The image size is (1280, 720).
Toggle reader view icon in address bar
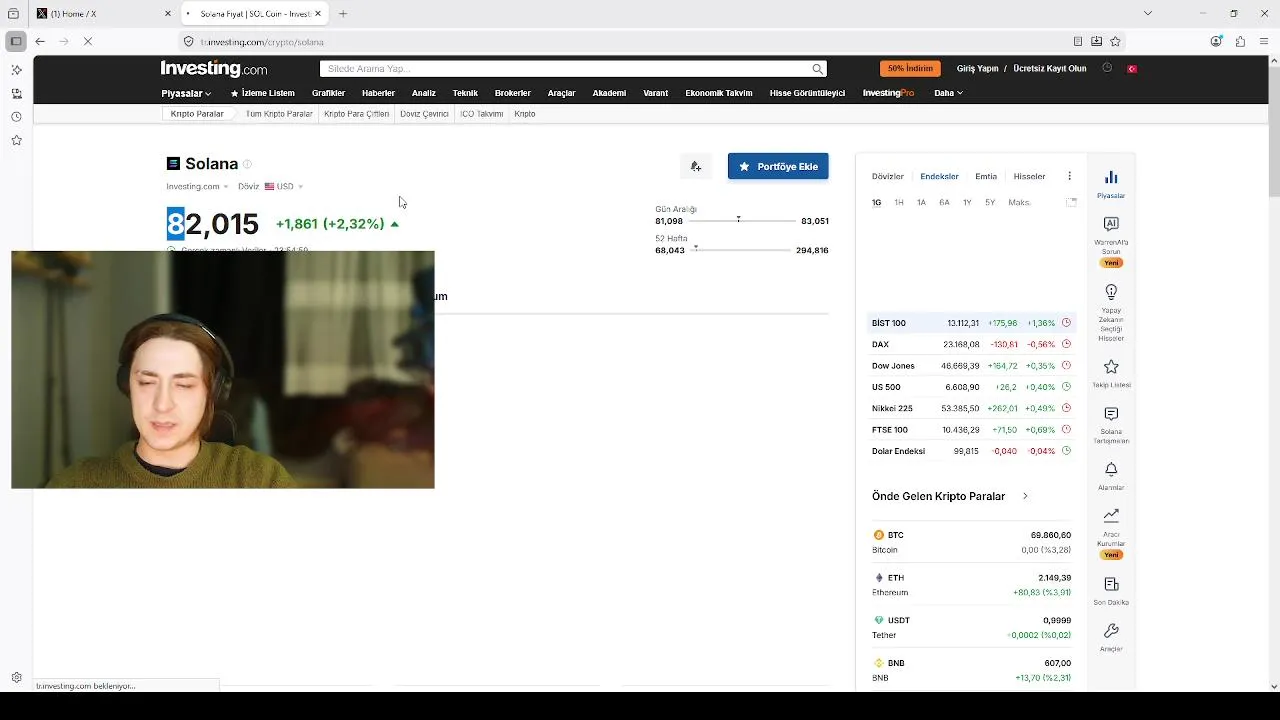pyautogui.click(x=1078, y=42)
